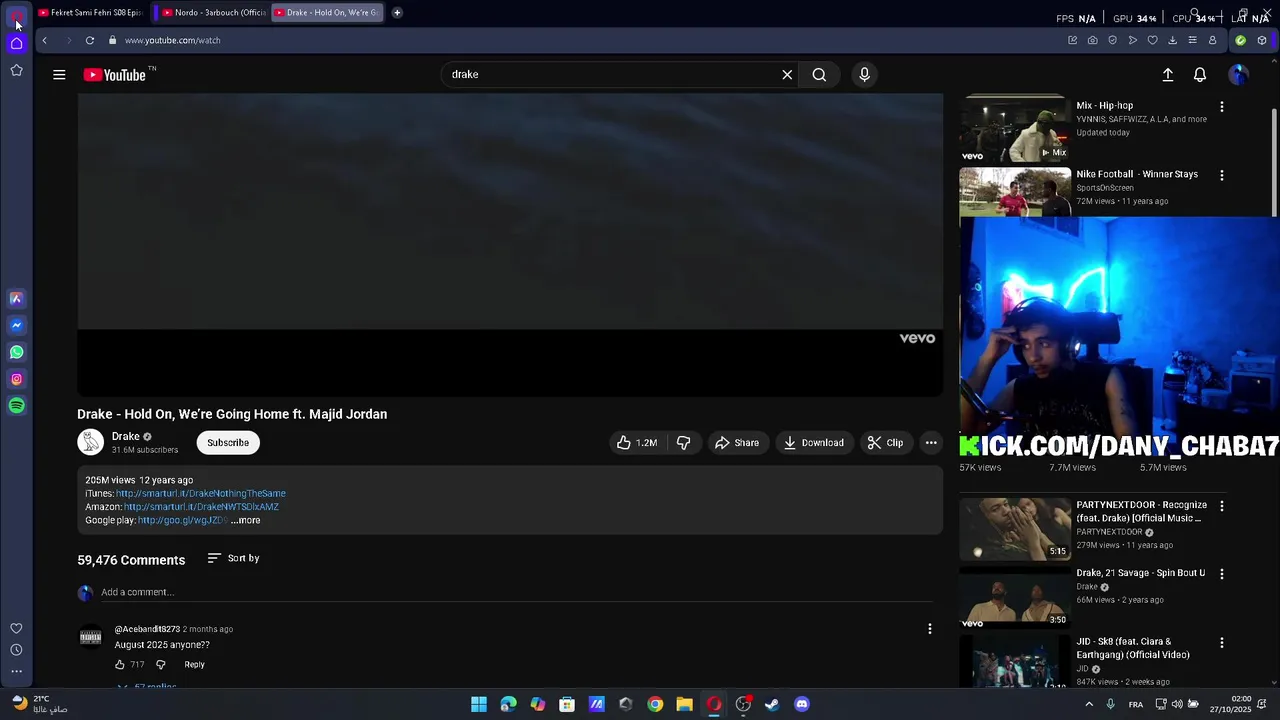Open options menu for @Acebandit comment

pos(930,629)
